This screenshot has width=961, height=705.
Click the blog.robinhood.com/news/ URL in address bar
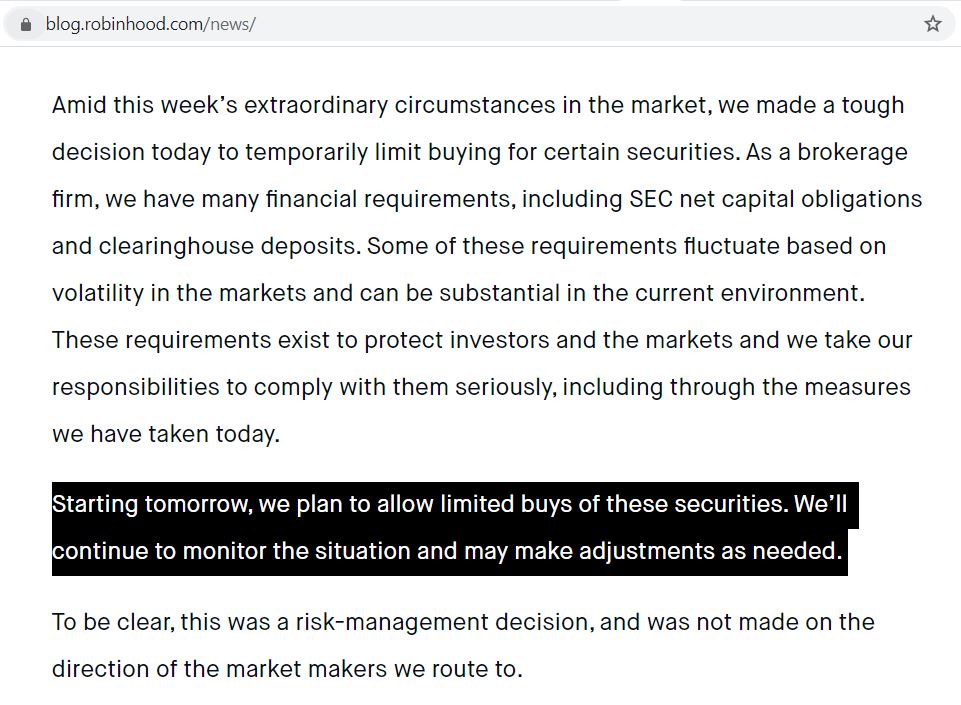150,24
